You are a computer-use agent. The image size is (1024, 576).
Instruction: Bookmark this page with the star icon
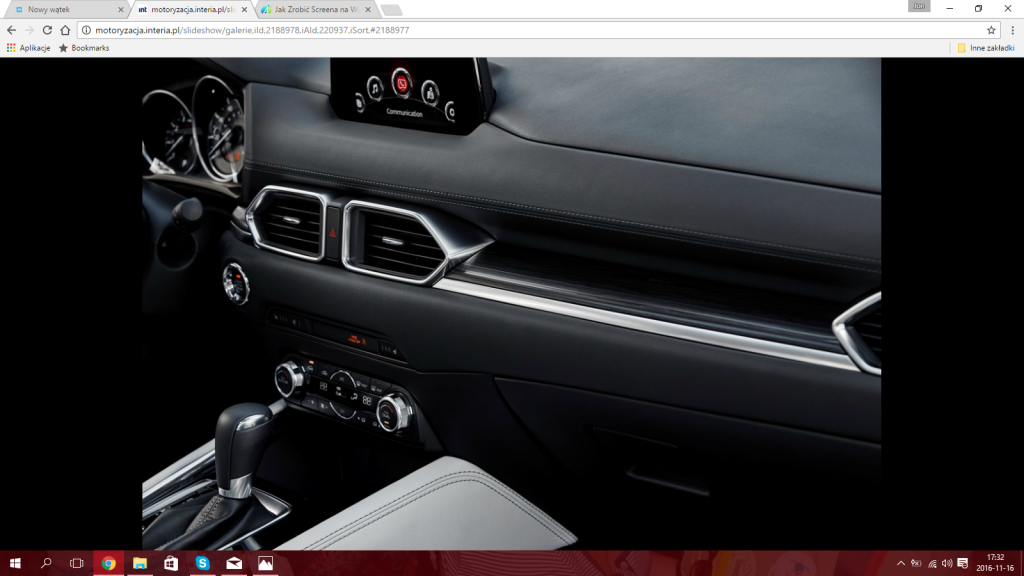[991, 30]
